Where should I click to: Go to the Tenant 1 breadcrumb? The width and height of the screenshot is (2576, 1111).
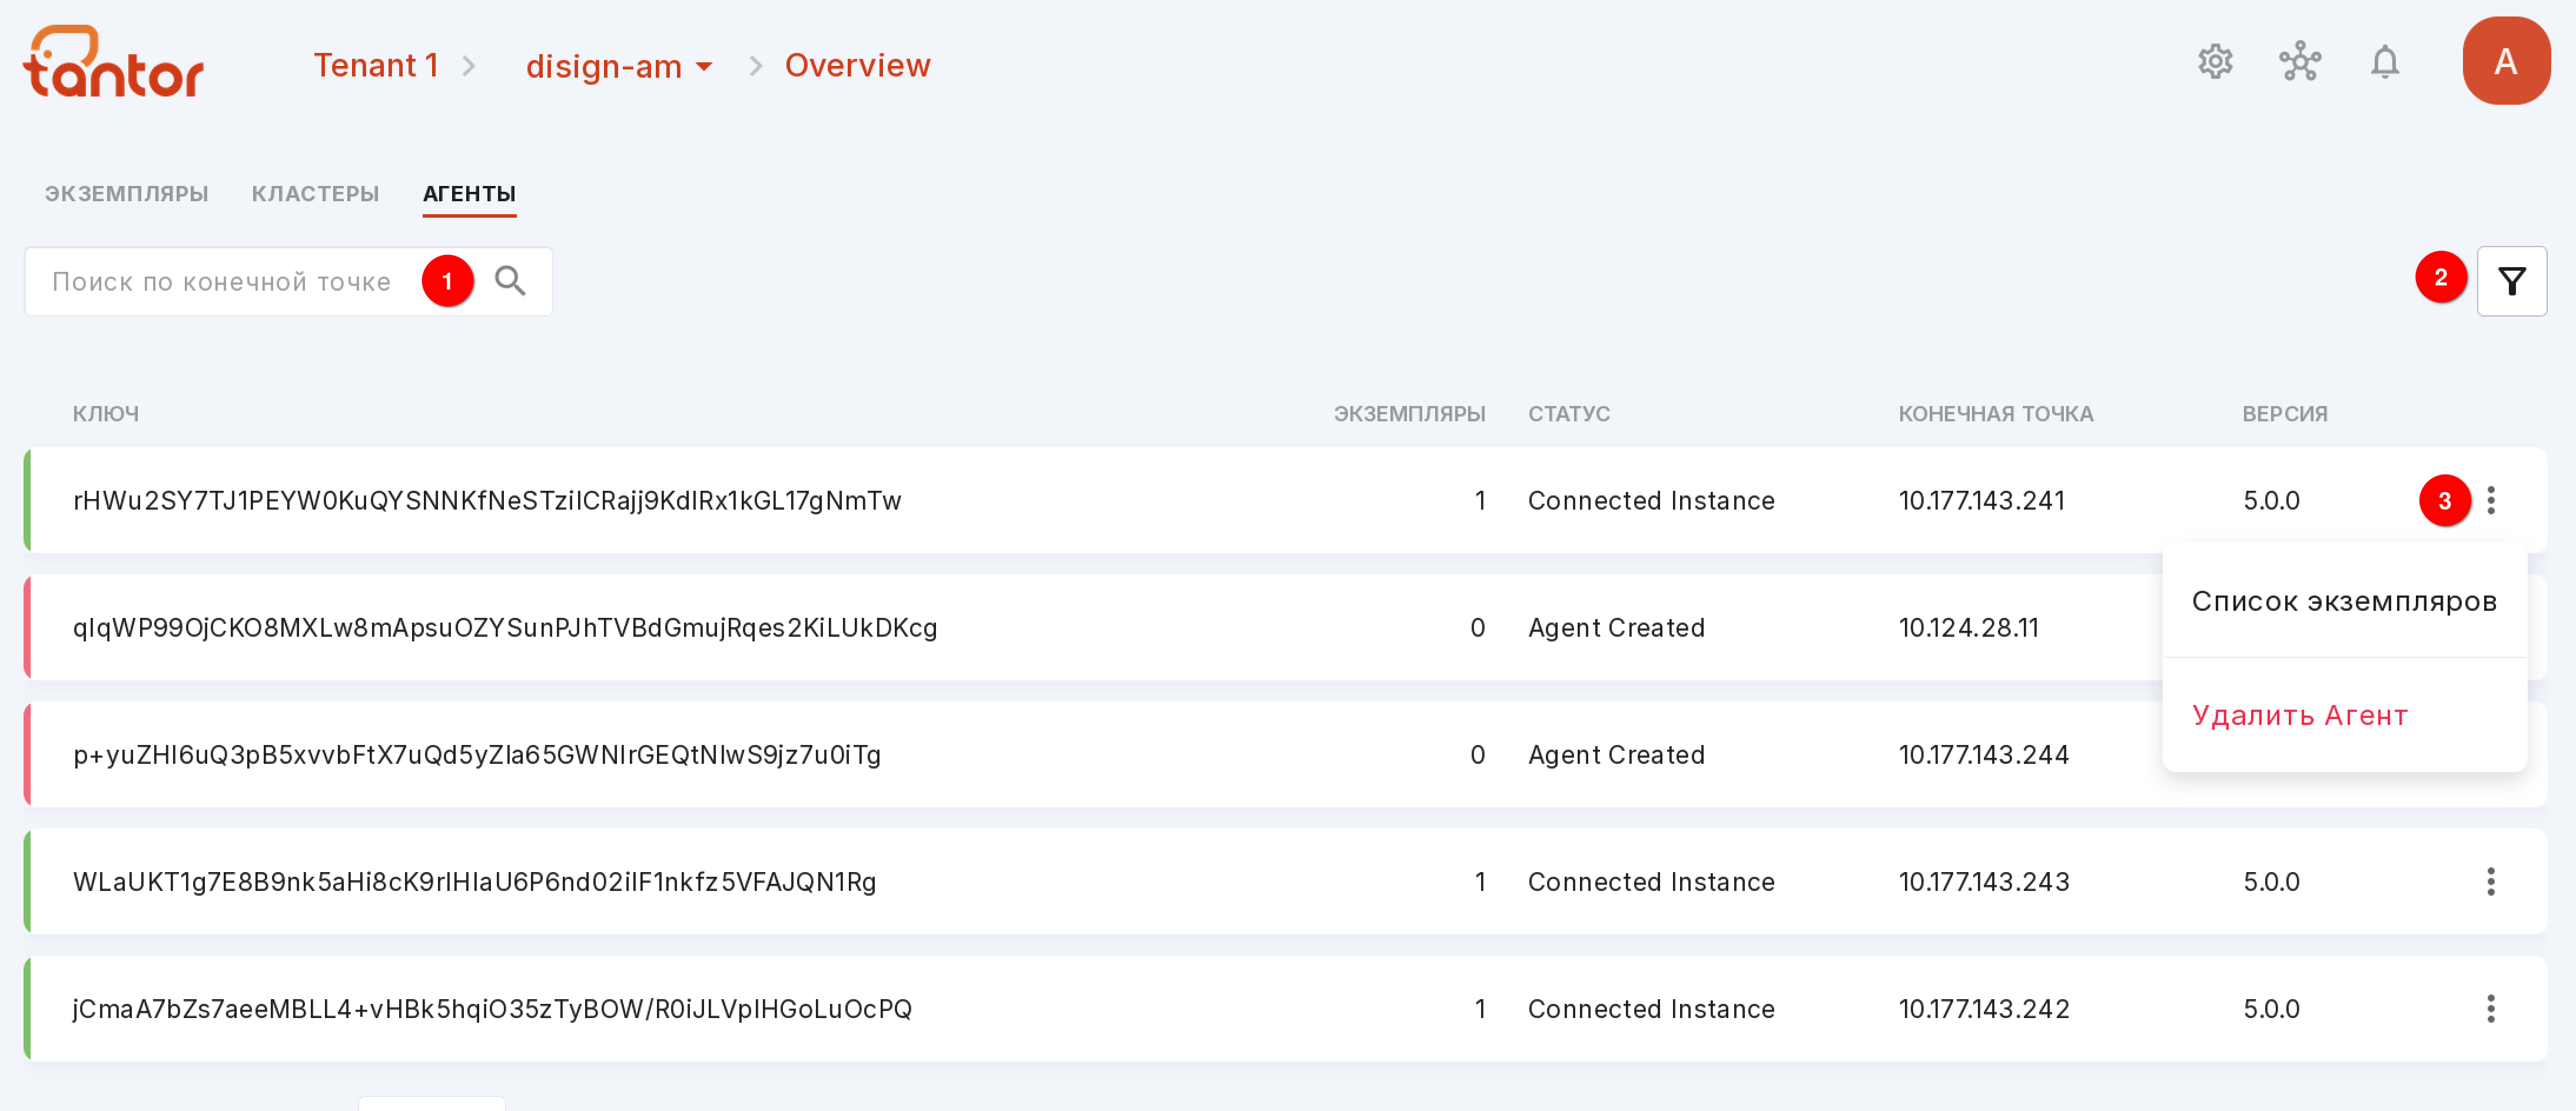click(376, 65)
